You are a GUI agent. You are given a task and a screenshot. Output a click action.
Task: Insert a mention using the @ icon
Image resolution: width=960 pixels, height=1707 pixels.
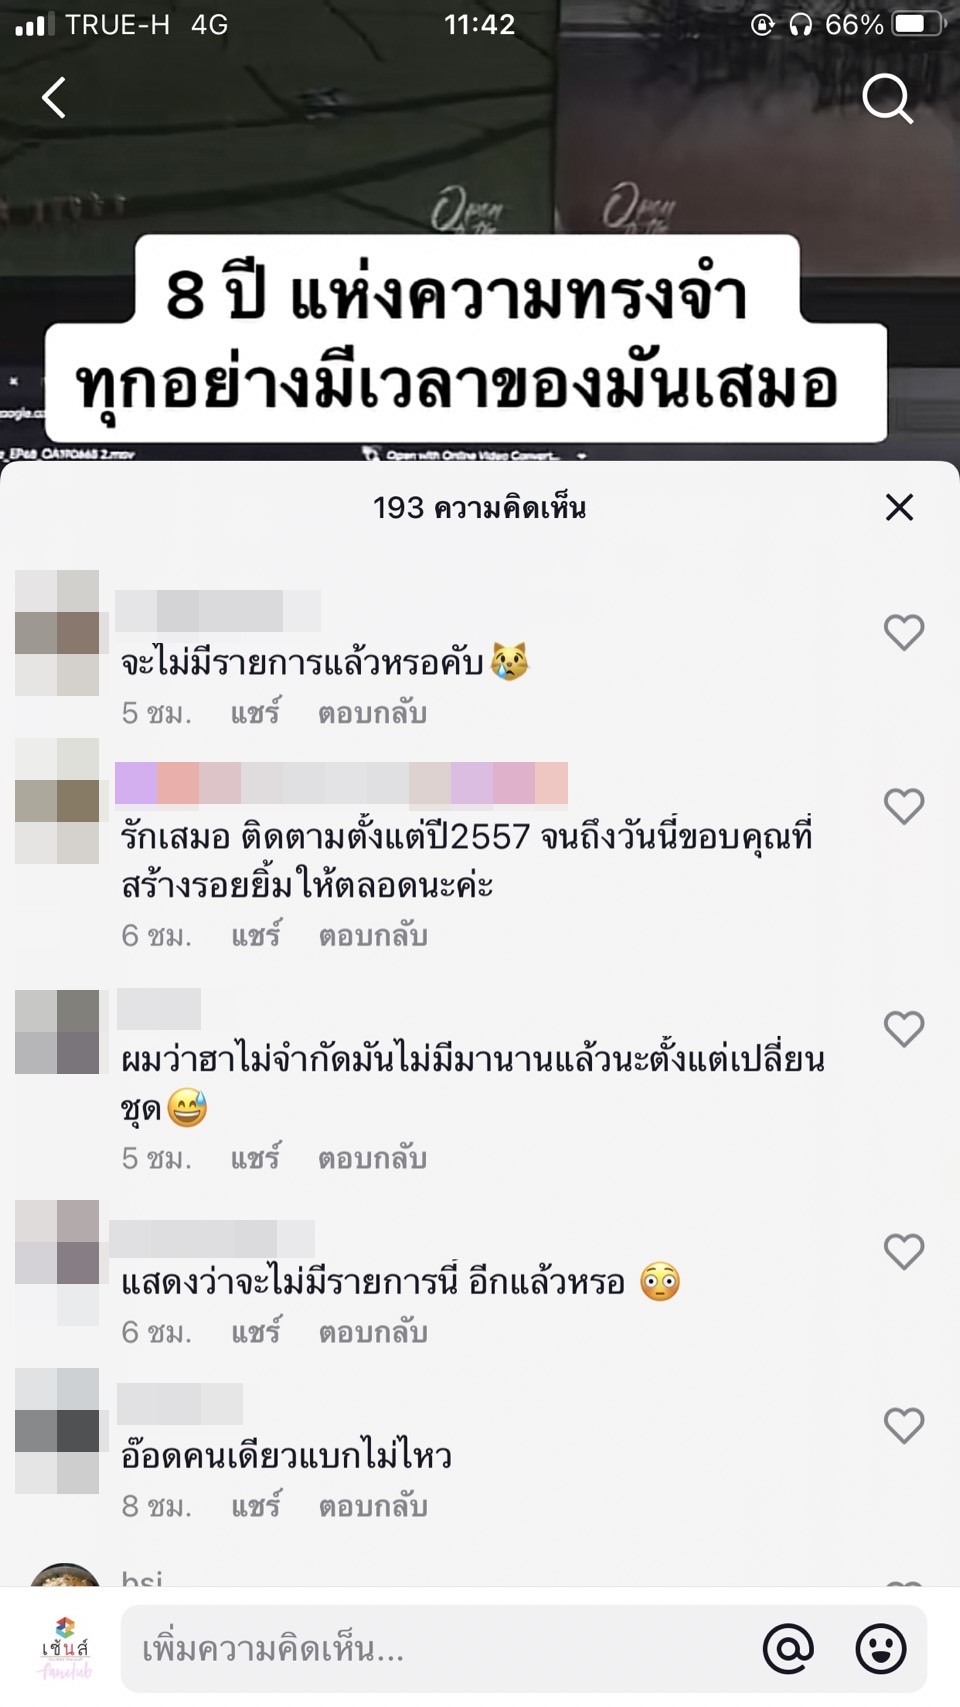(x=789, y=1648)
